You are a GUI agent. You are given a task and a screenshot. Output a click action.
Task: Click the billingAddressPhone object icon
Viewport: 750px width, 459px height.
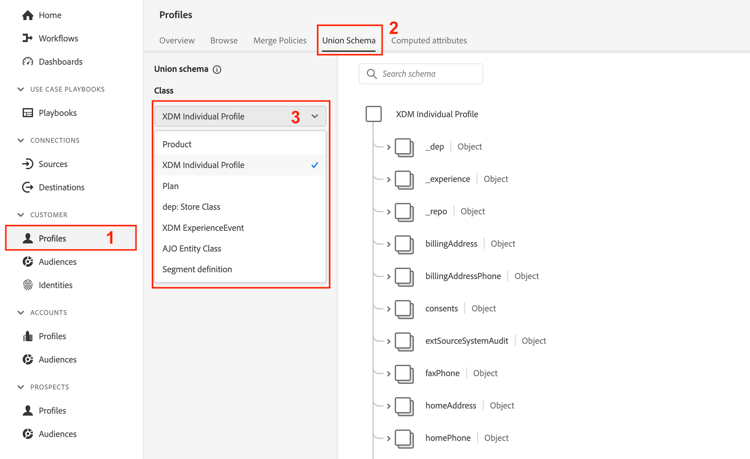404,277
